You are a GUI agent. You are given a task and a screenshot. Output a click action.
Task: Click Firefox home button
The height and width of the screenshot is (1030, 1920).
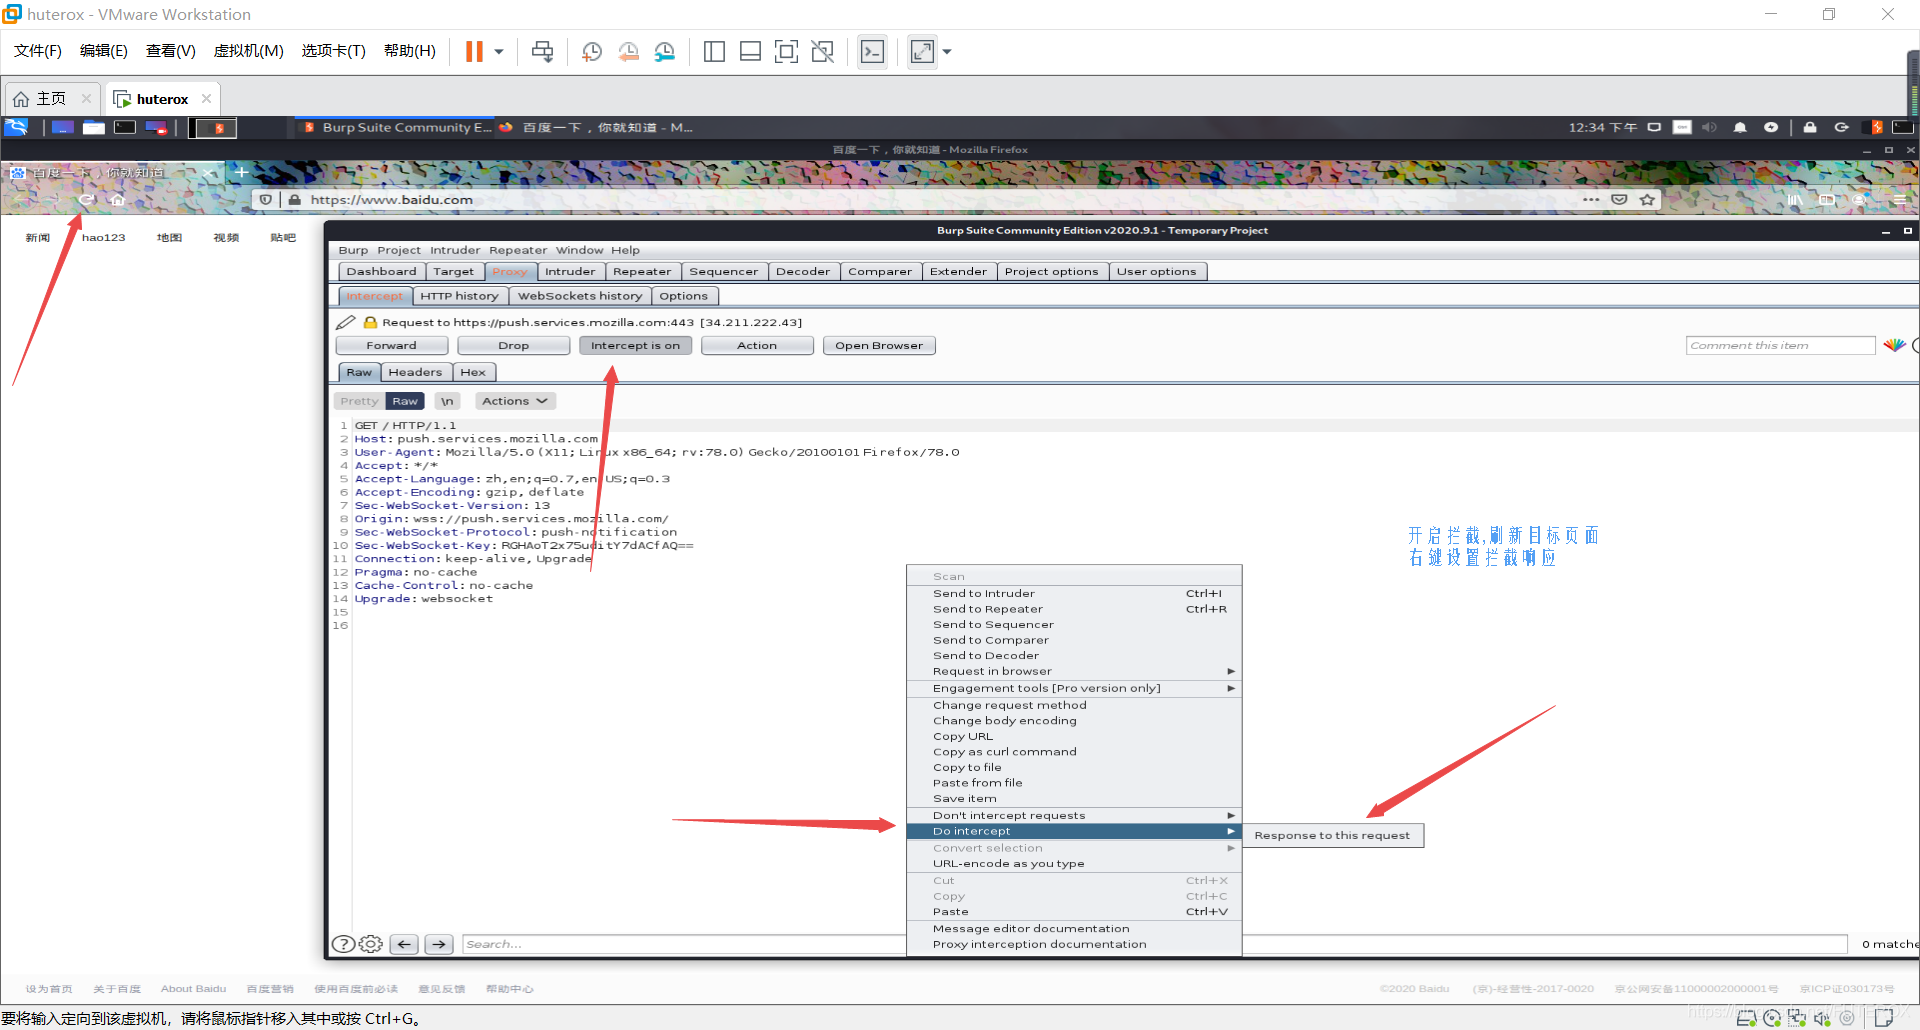118,200
